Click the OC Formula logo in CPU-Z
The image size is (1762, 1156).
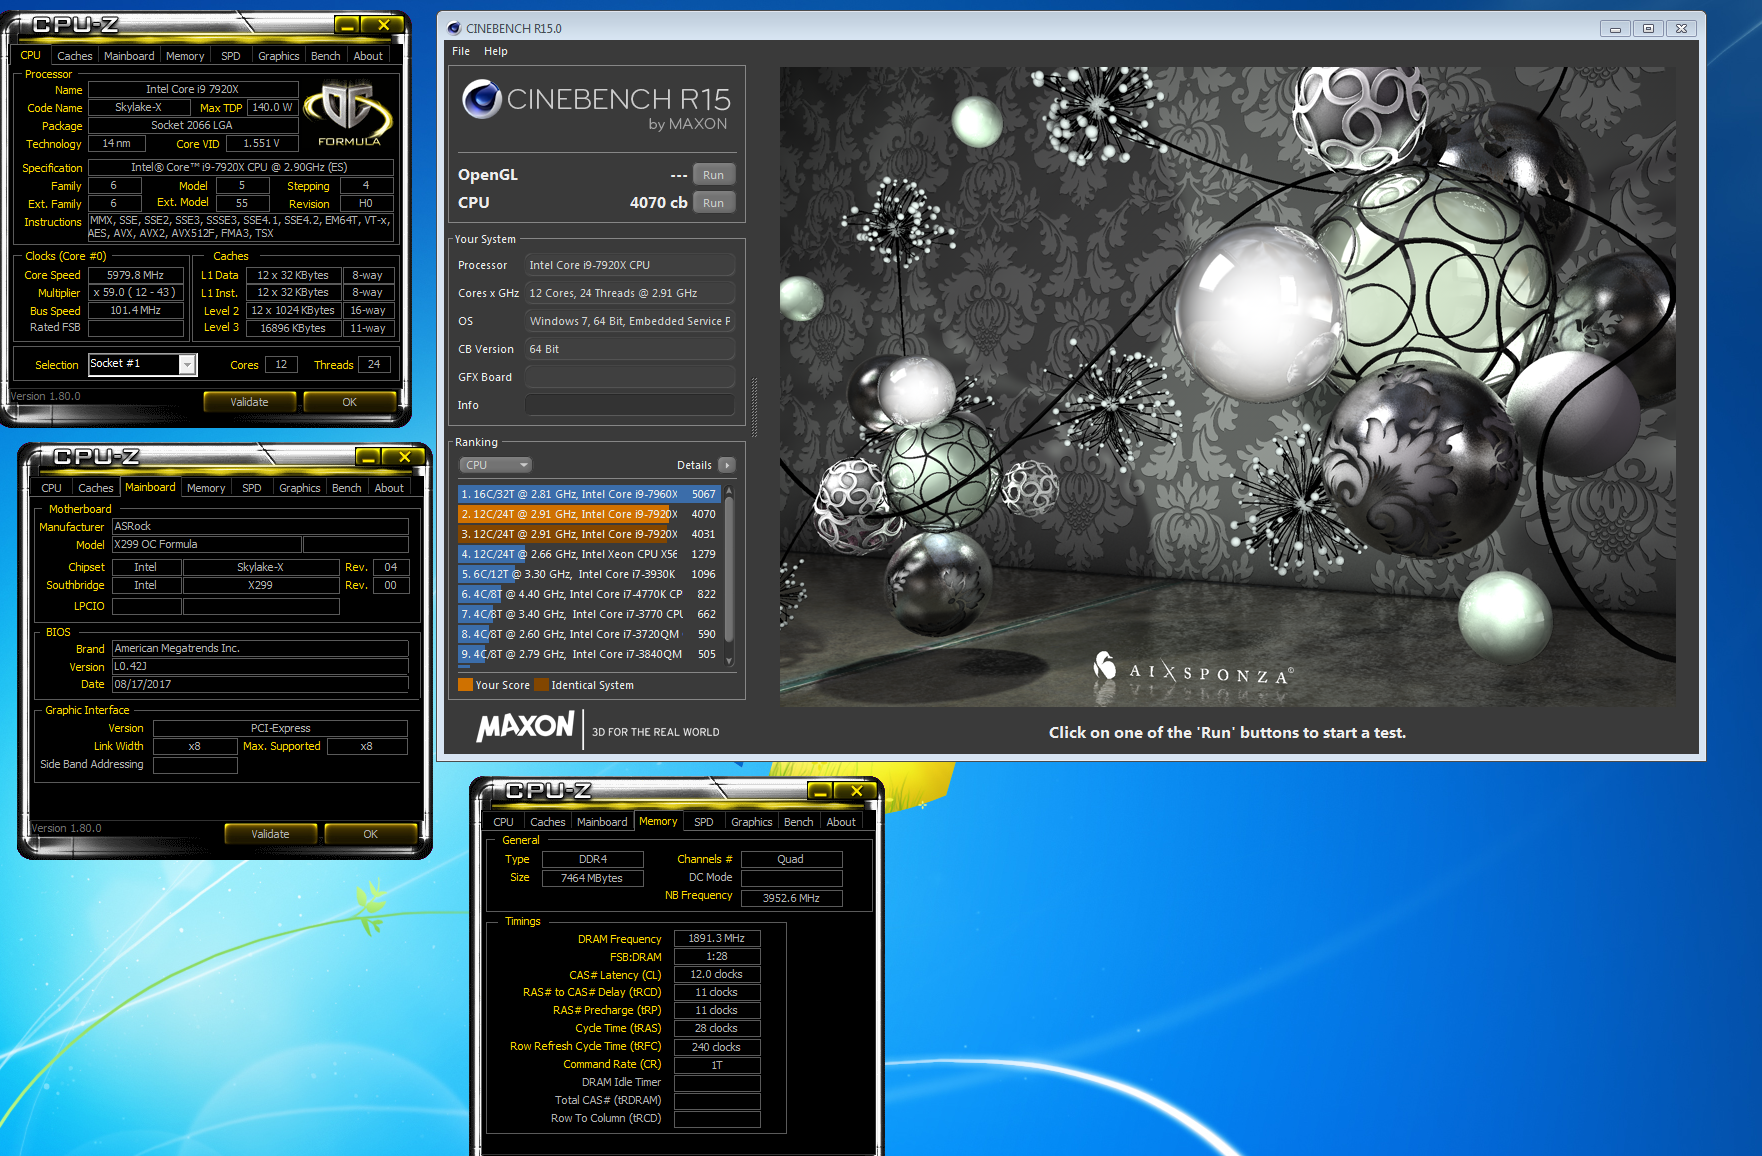click(349, 115)
